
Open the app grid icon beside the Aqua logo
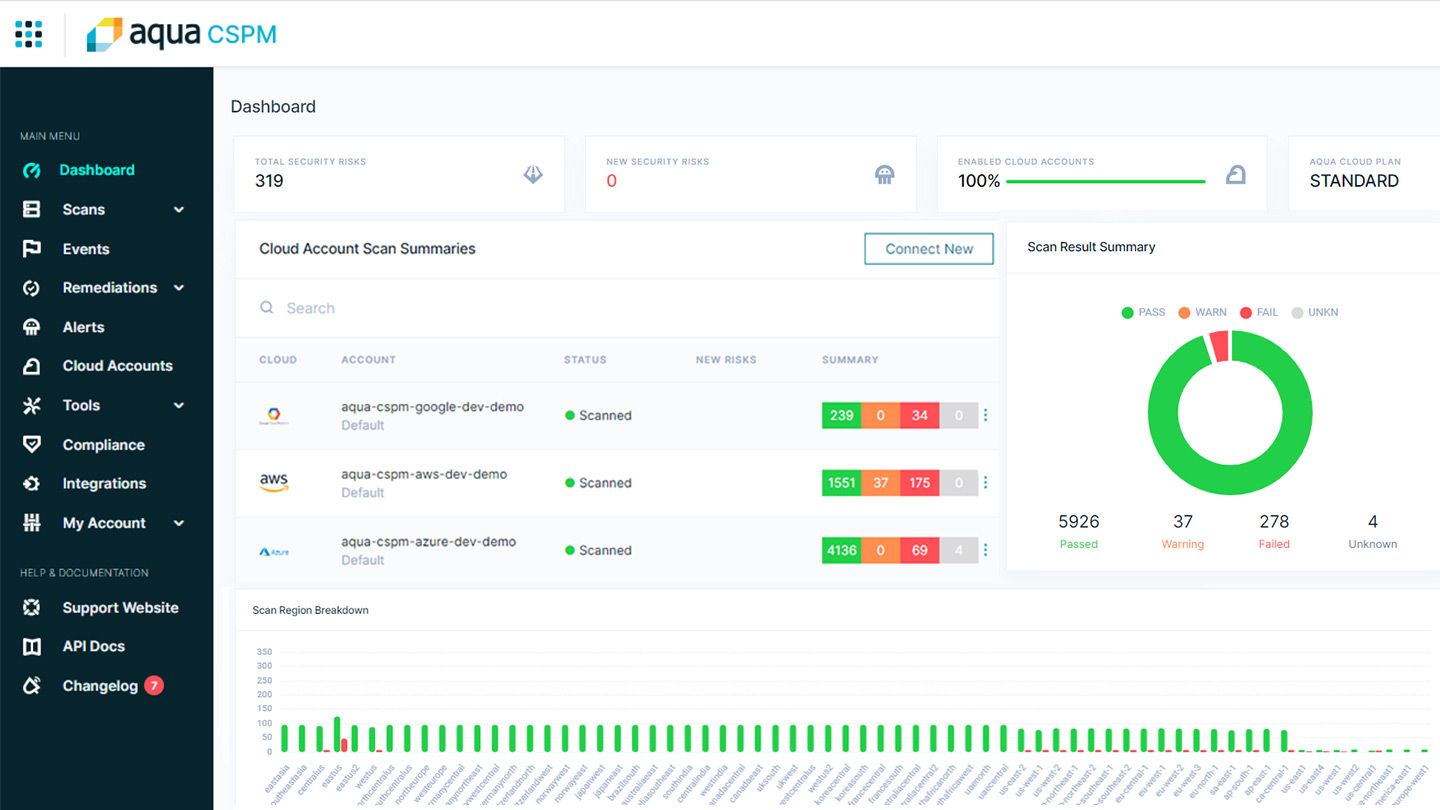coord(29,33)
